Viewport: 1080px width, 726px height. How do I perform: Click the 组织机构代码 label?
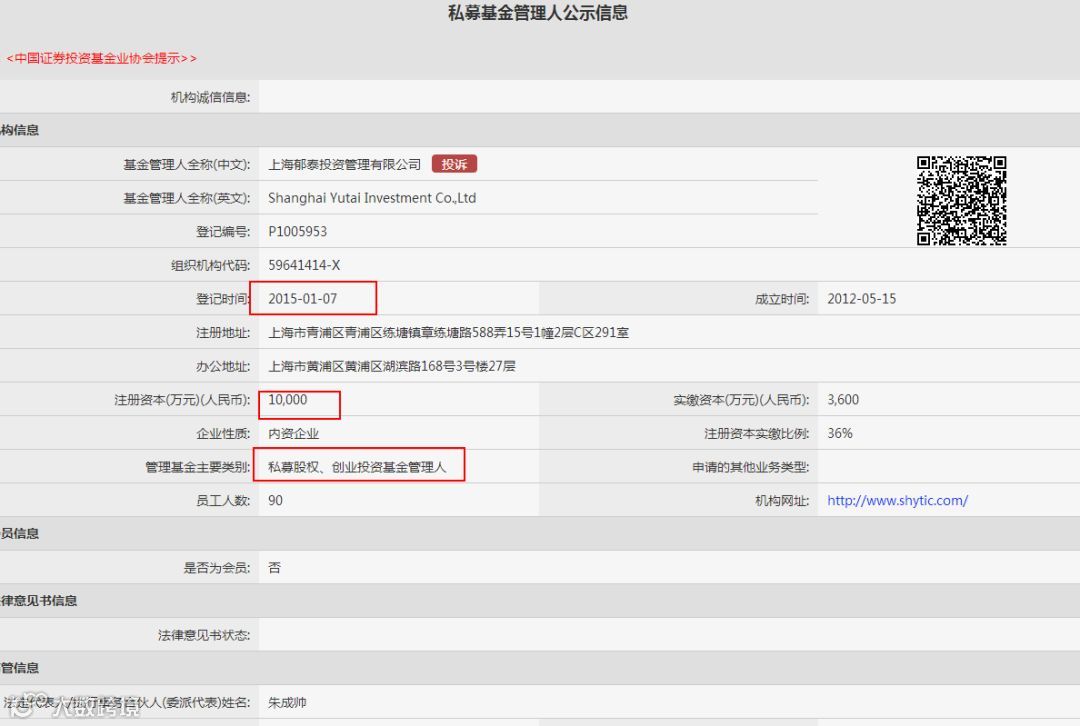(x=210, y=265)
